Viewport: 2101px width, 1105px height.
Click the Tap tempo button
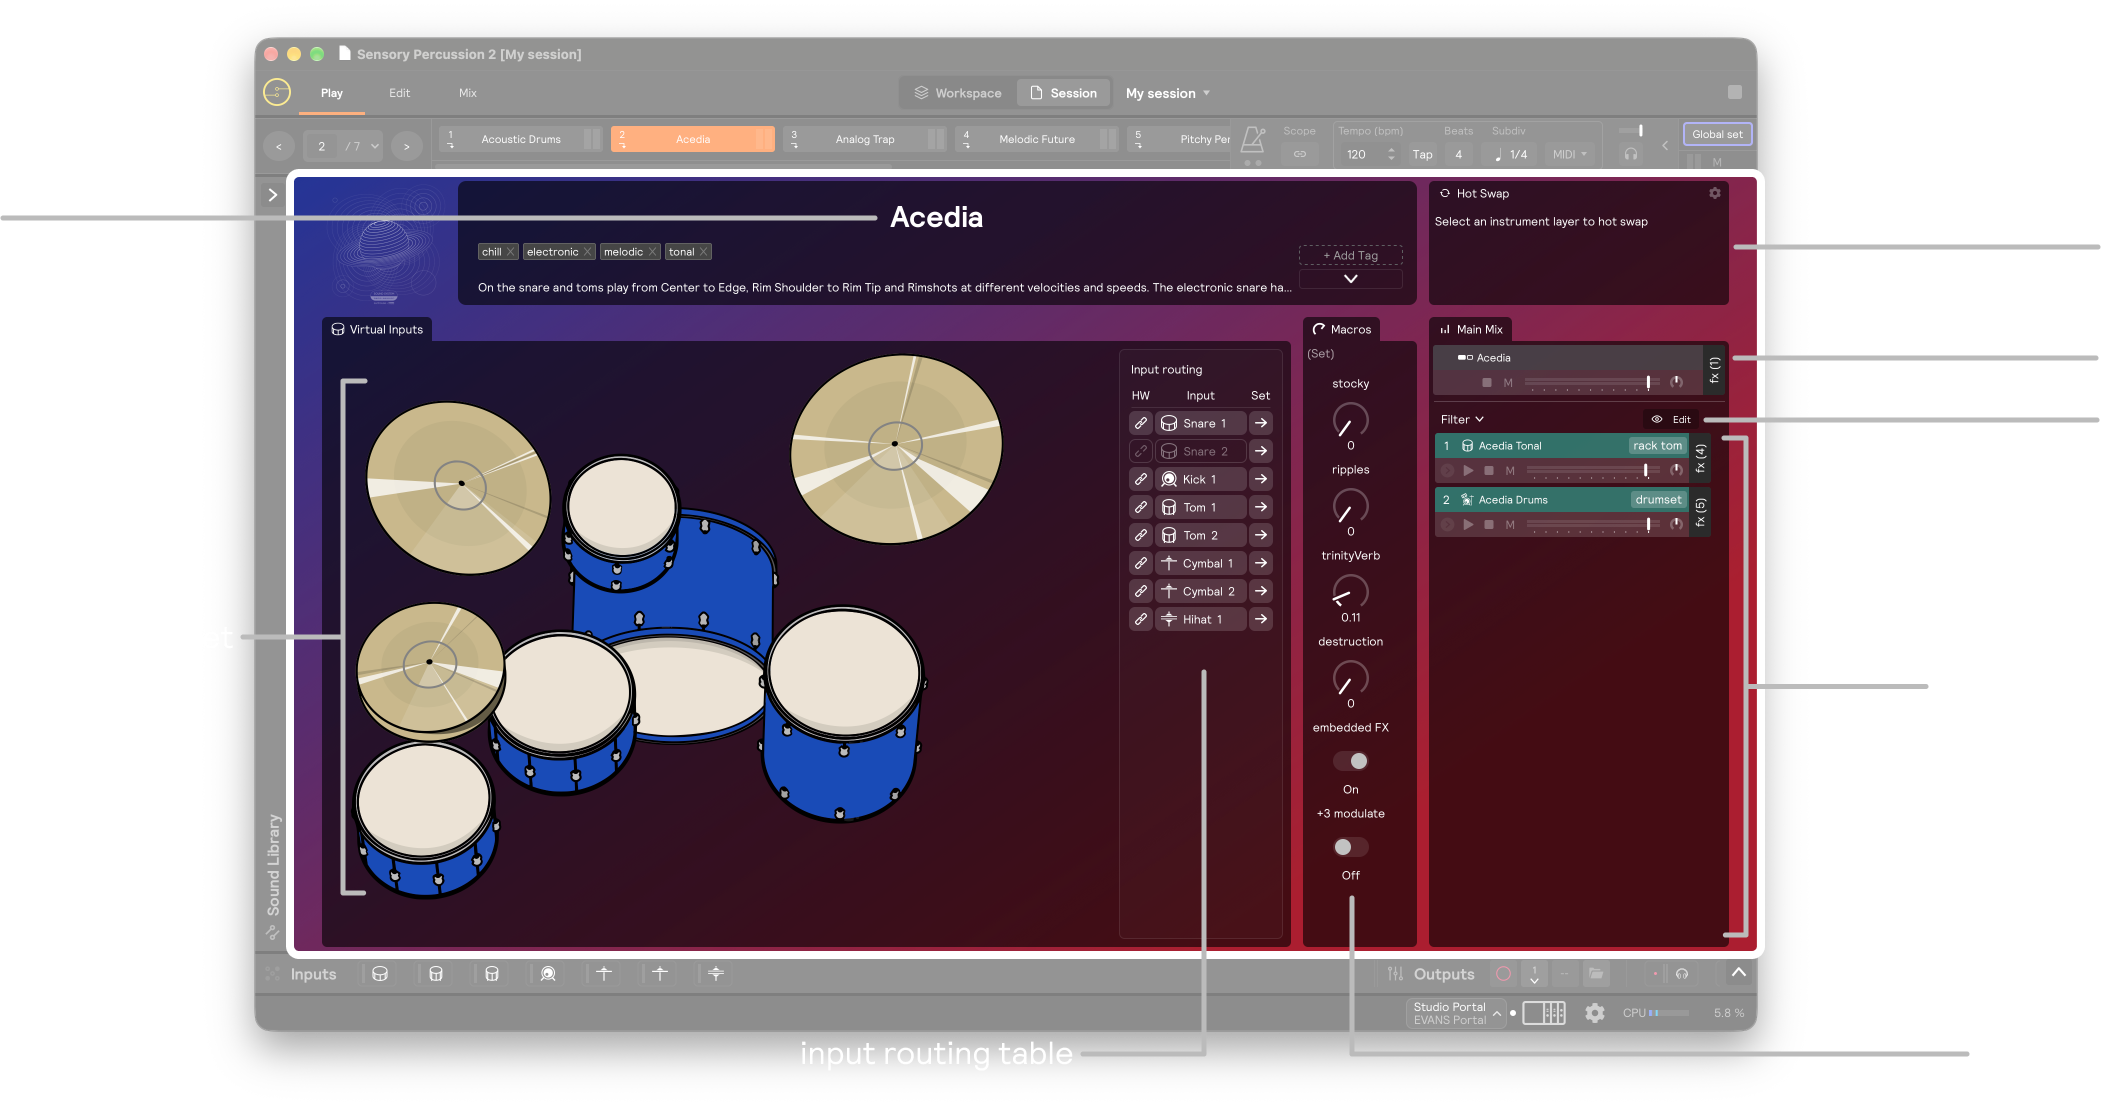pos(1422,154)
